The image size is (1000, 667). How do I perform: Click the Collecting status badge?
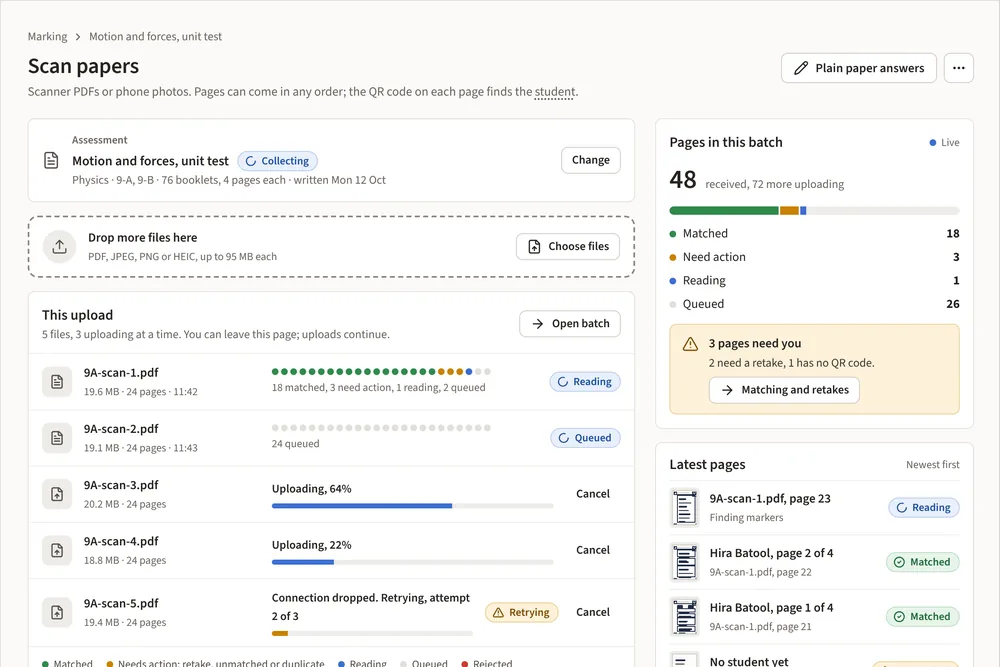point(277,161)
